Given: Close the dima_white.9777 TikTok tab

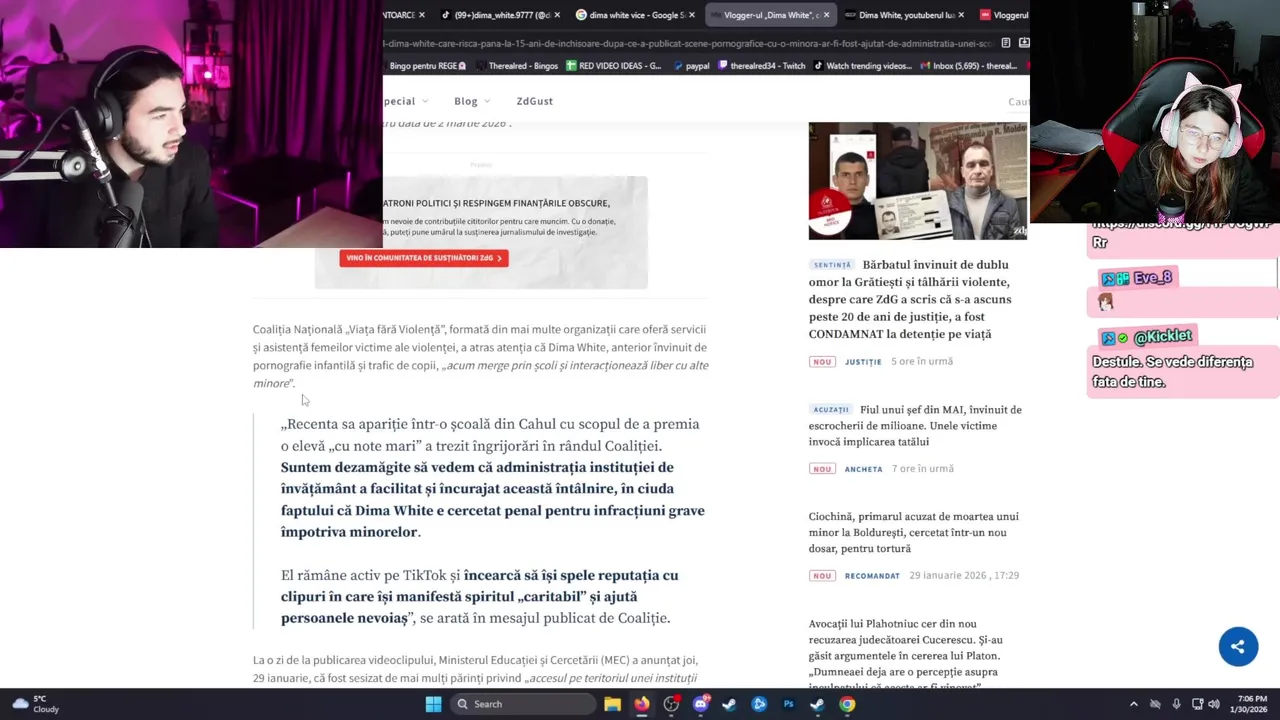Looking at the screenshot, I should coord(558,15).
